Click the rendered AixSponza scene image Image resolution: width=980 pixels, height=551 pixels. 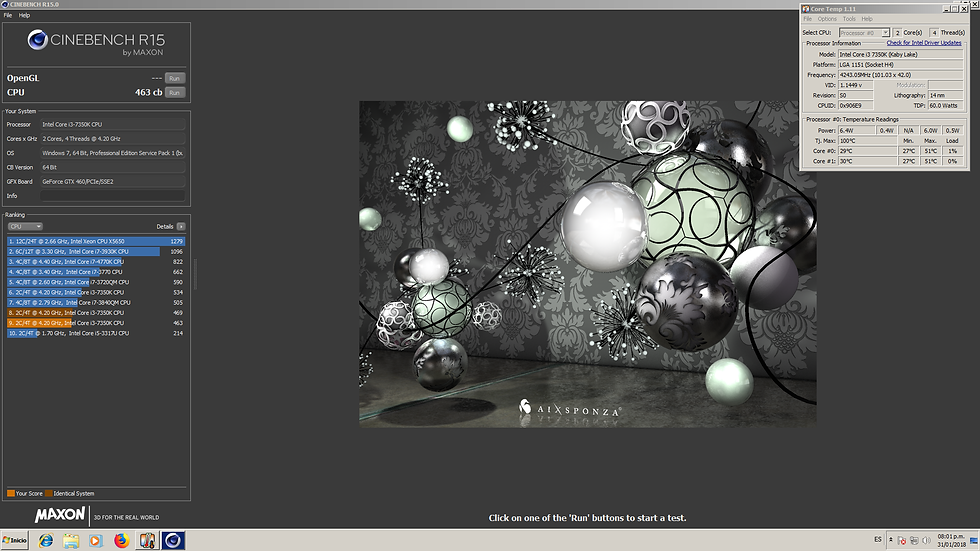point(588,264)
